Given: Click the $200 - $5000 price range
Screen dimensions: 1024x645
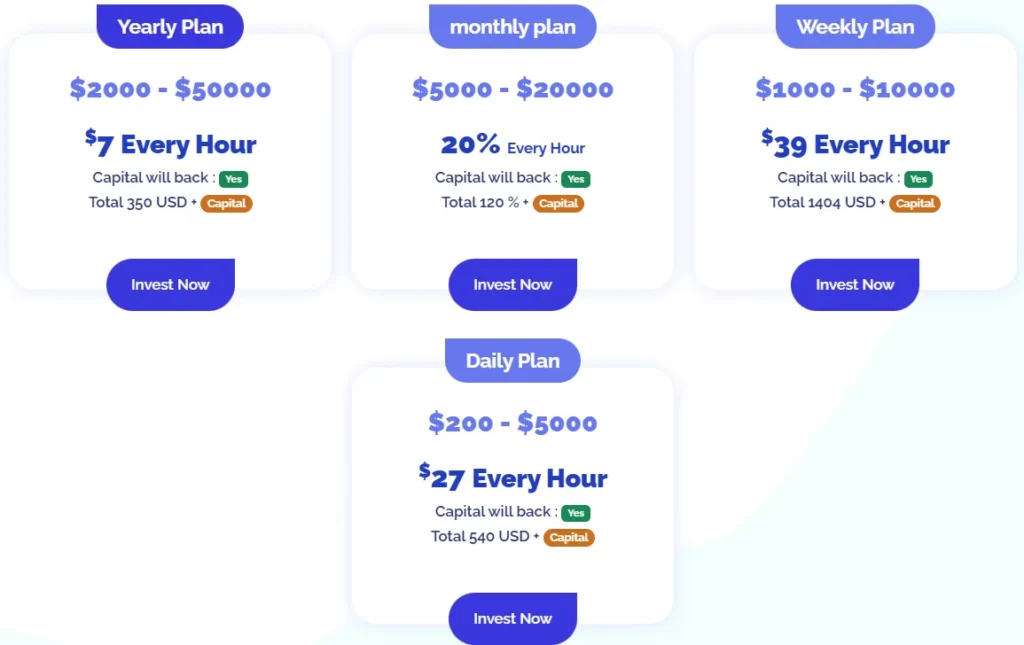Looking at the screenshot, I should (x=512, y=423).
